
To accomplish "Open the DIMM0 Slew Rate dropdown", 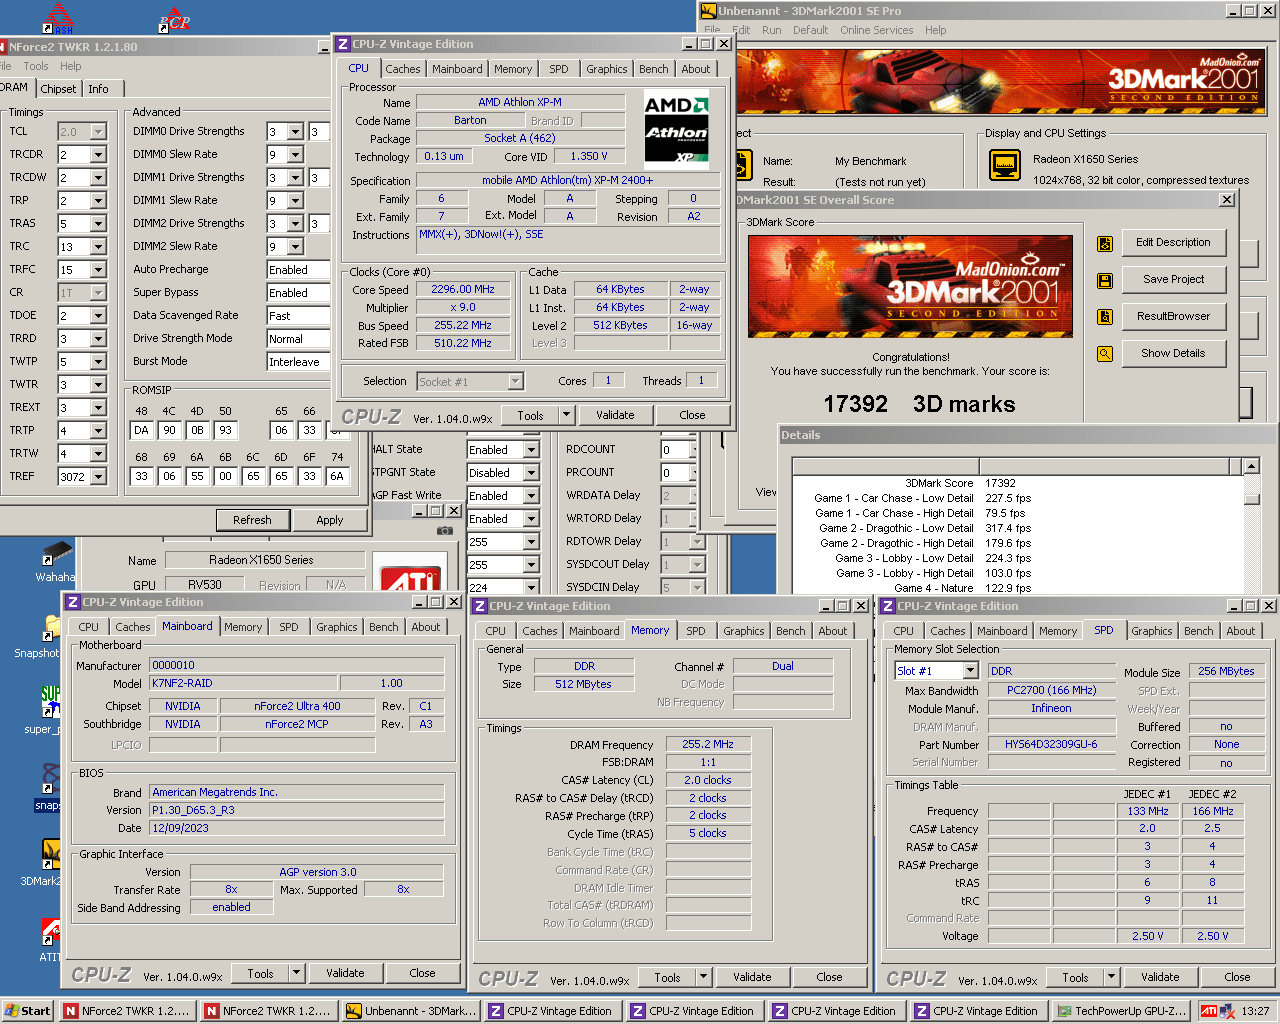I will pos(295,155).
